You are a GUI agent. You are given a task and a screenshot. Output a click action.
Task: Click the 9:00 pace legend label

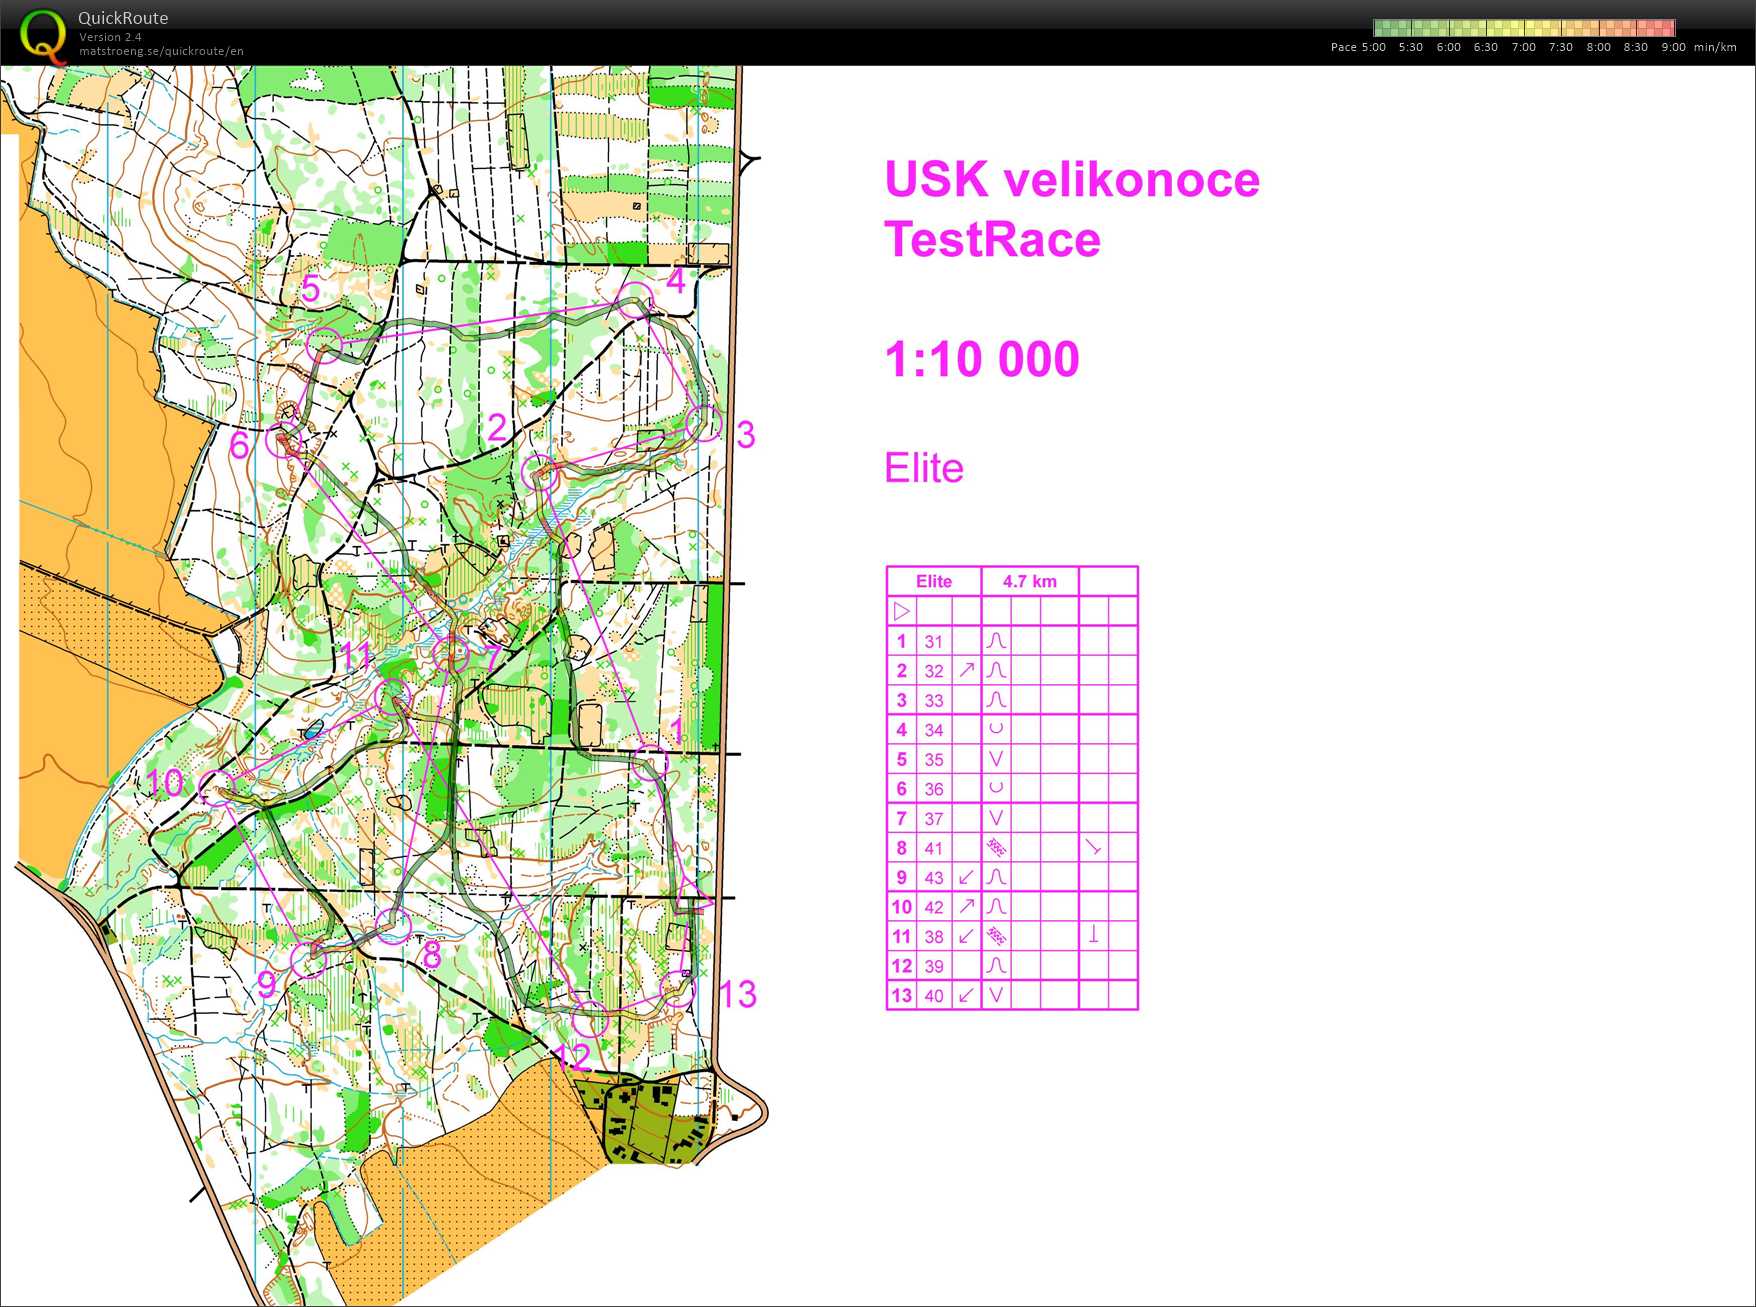[1673, 47]
